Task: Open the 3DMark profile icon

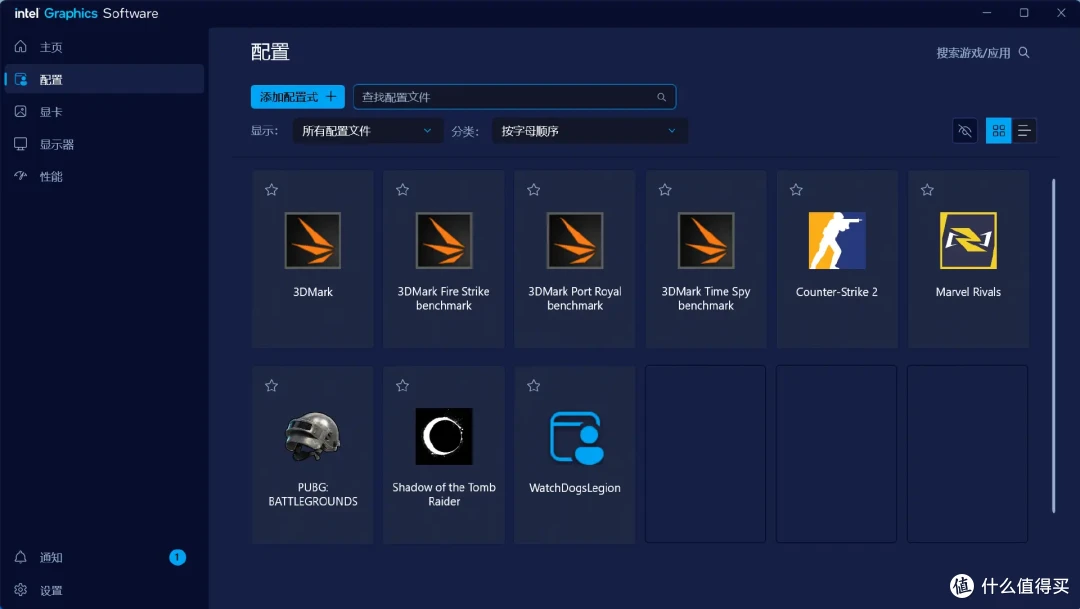Action: point(313,240)
